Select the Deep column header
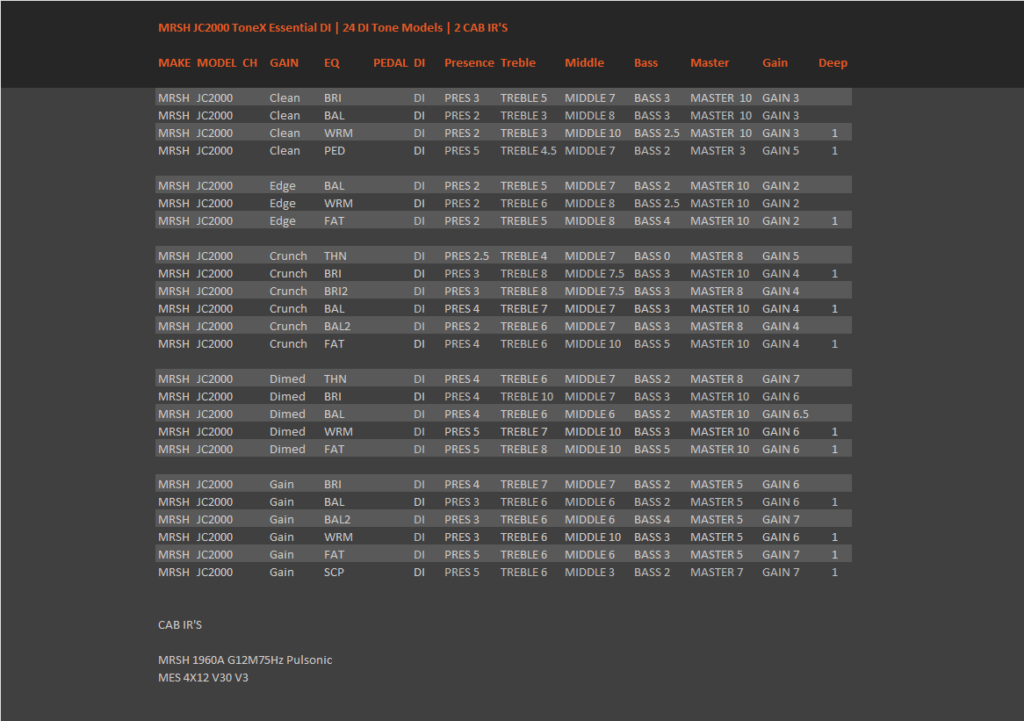Viewport: 1024px width, 721px height. 833,63
